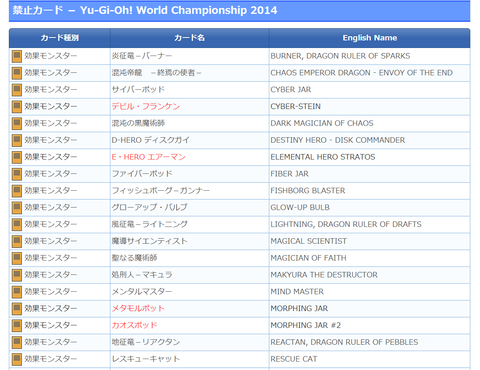
Task: Click the カード名 column header
Action: click(190, 38)
